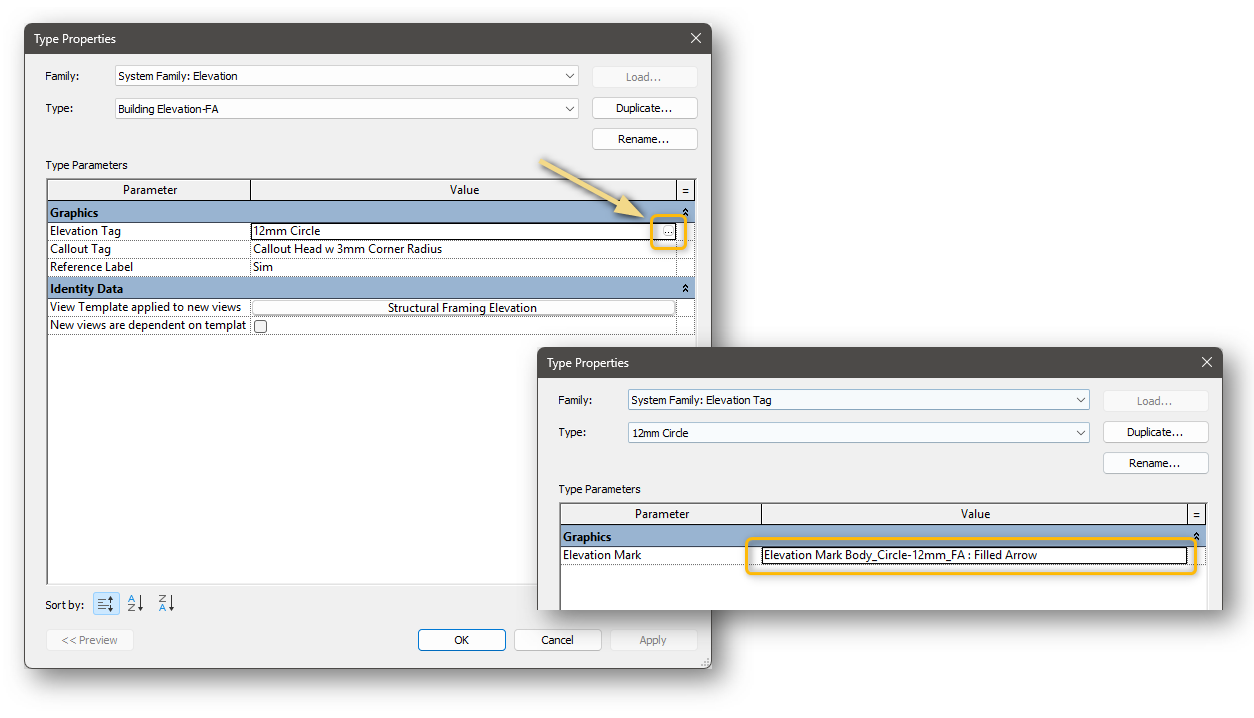Close the Elevation Type Properties dialog
Viewport: 1254px width, 718px height.
pos(696,38)
